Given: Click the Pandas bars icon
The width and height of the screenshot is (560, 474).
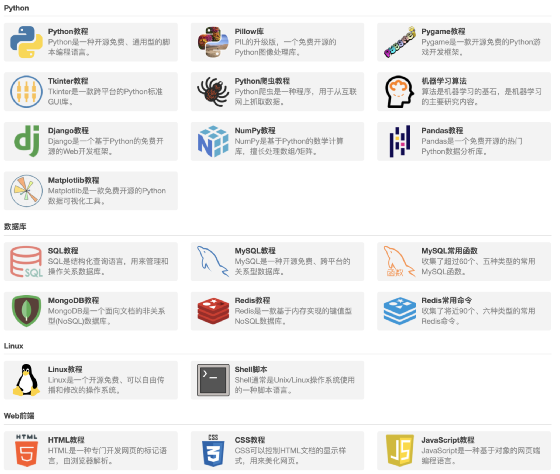Looking at the screenshot, I should click(400, 141).
